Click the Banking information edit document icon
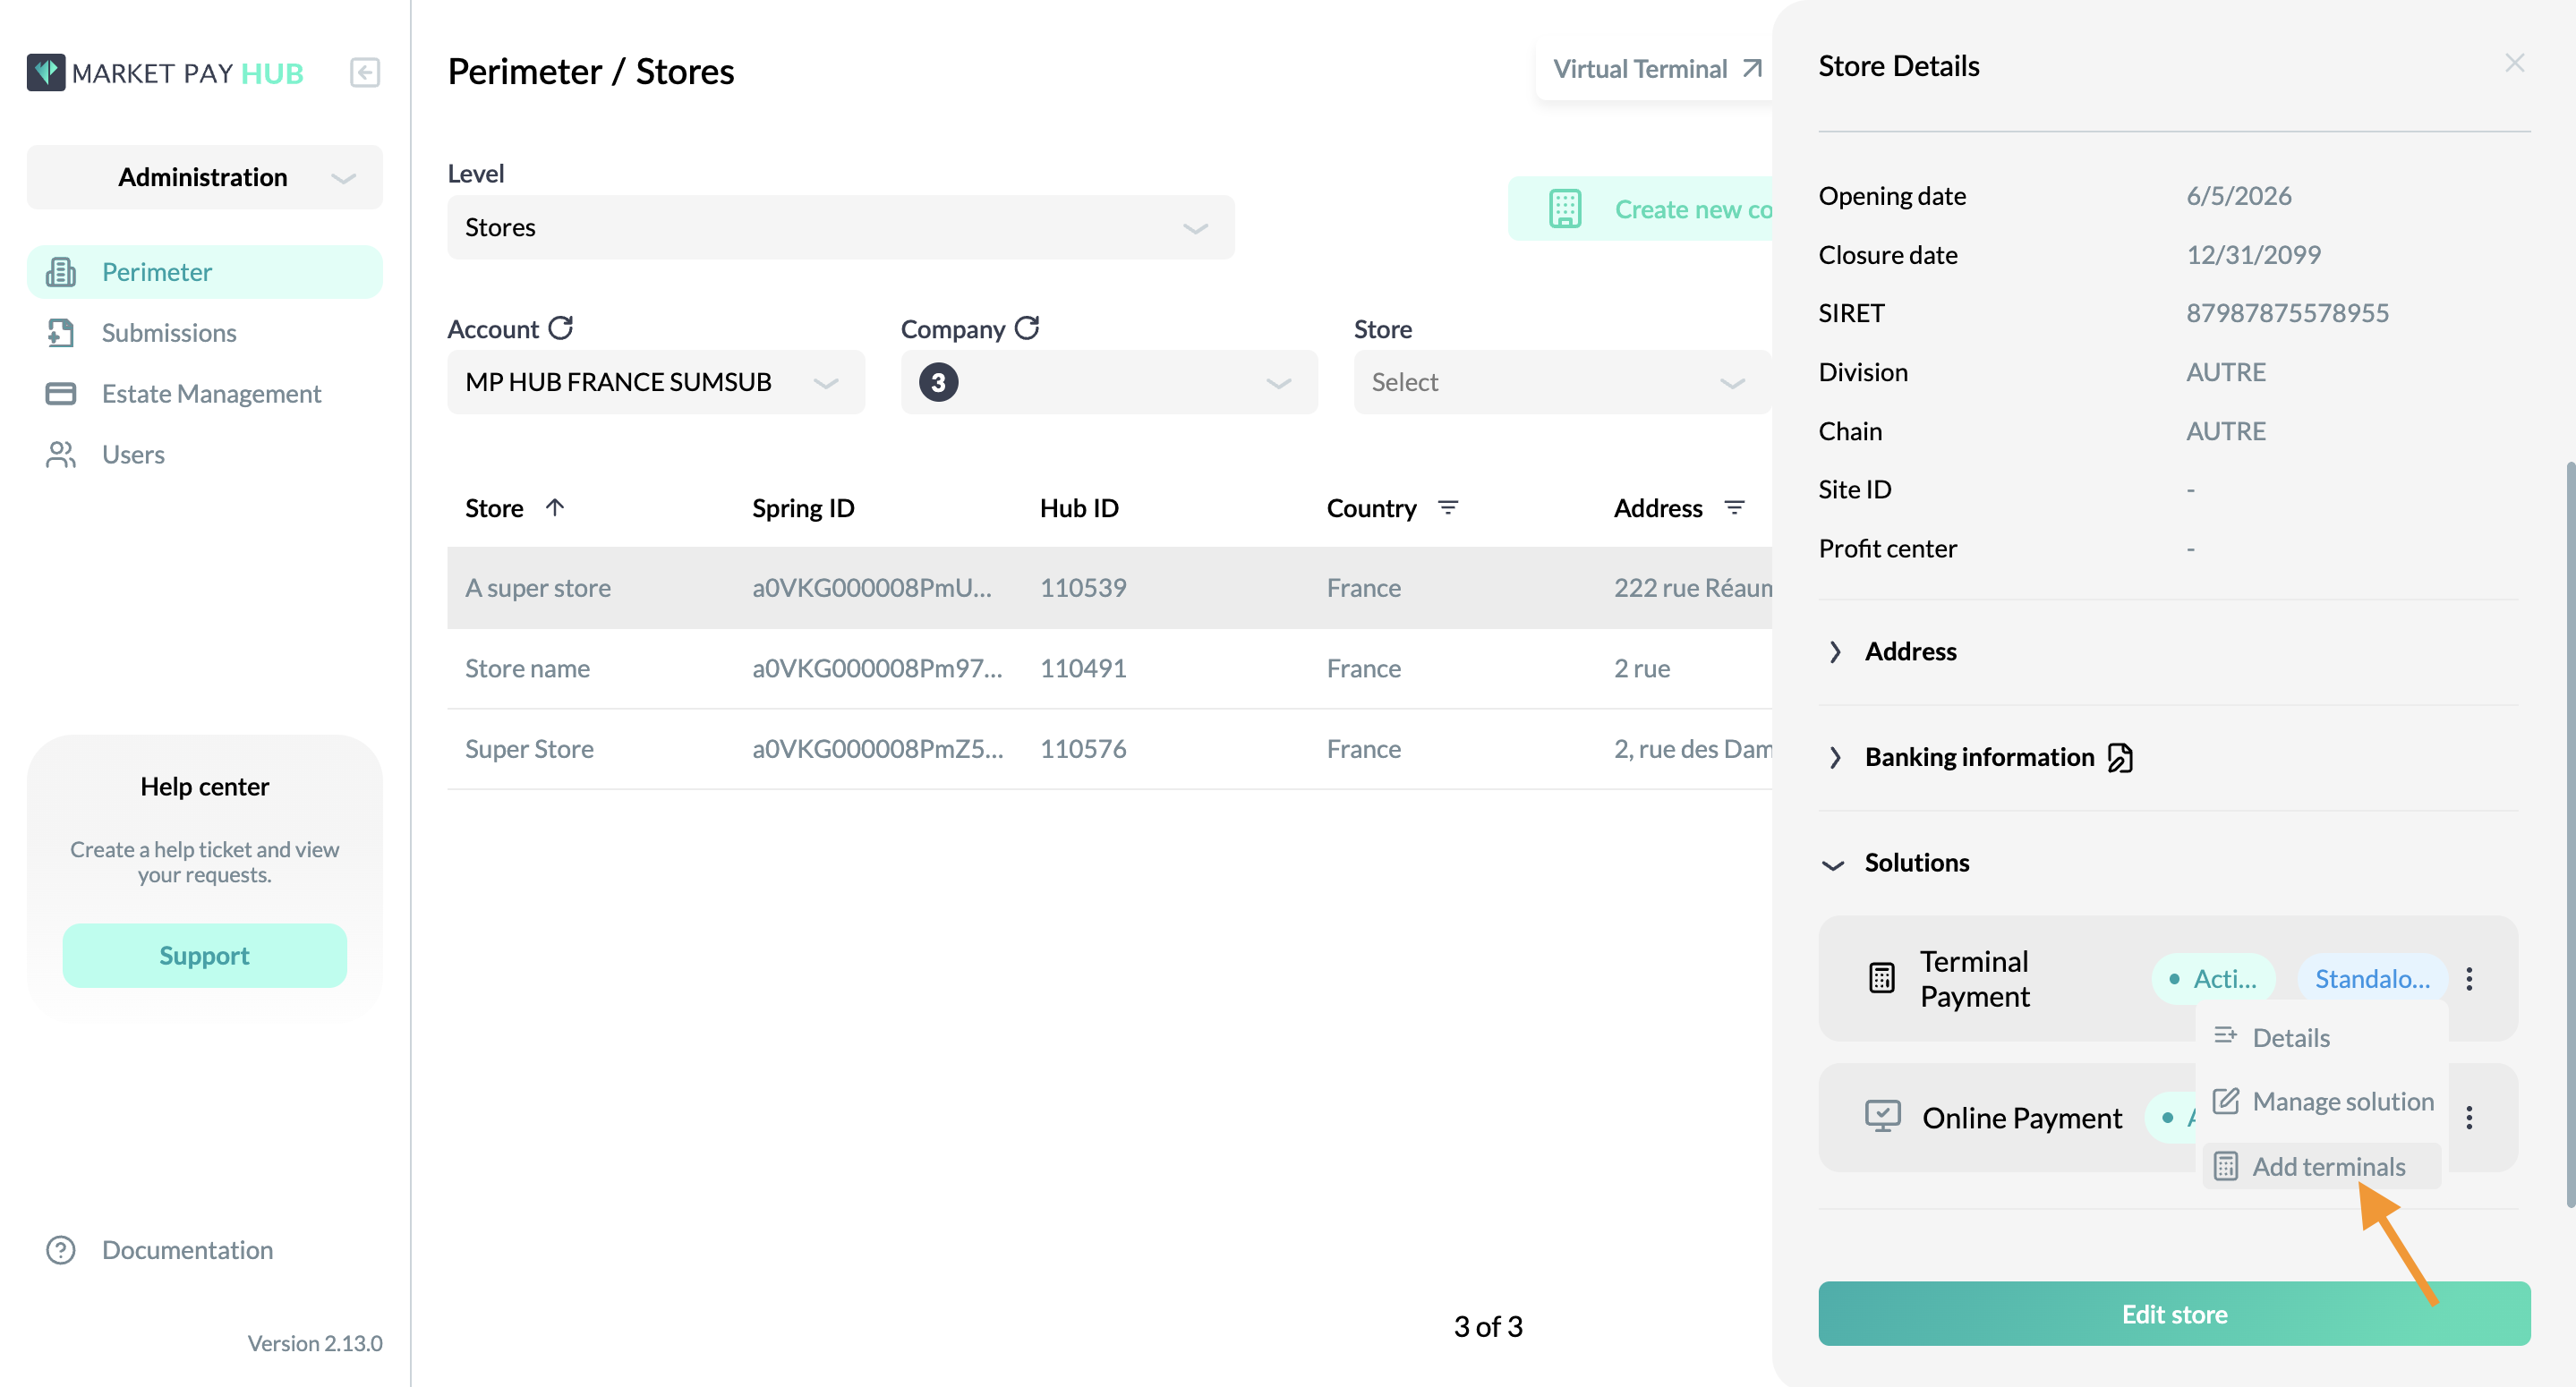 coord(2120,758)
